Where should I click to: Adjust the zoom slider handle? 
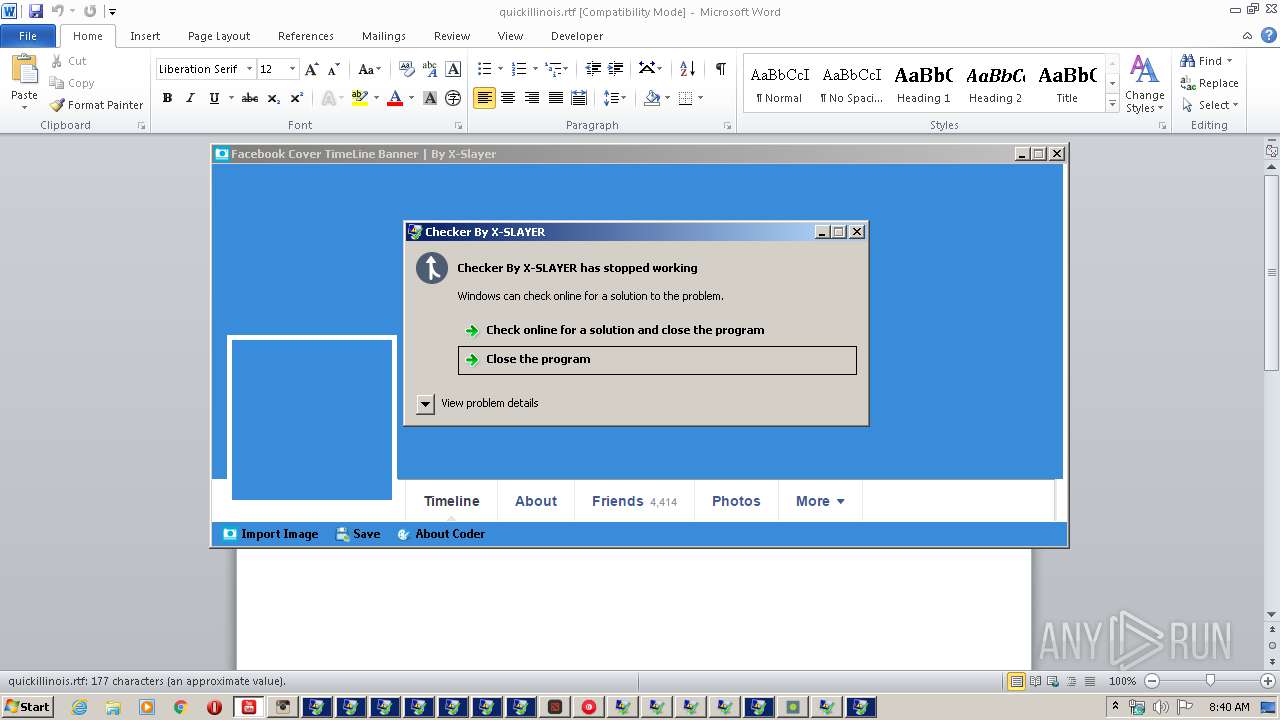[x=1210, y=681]
